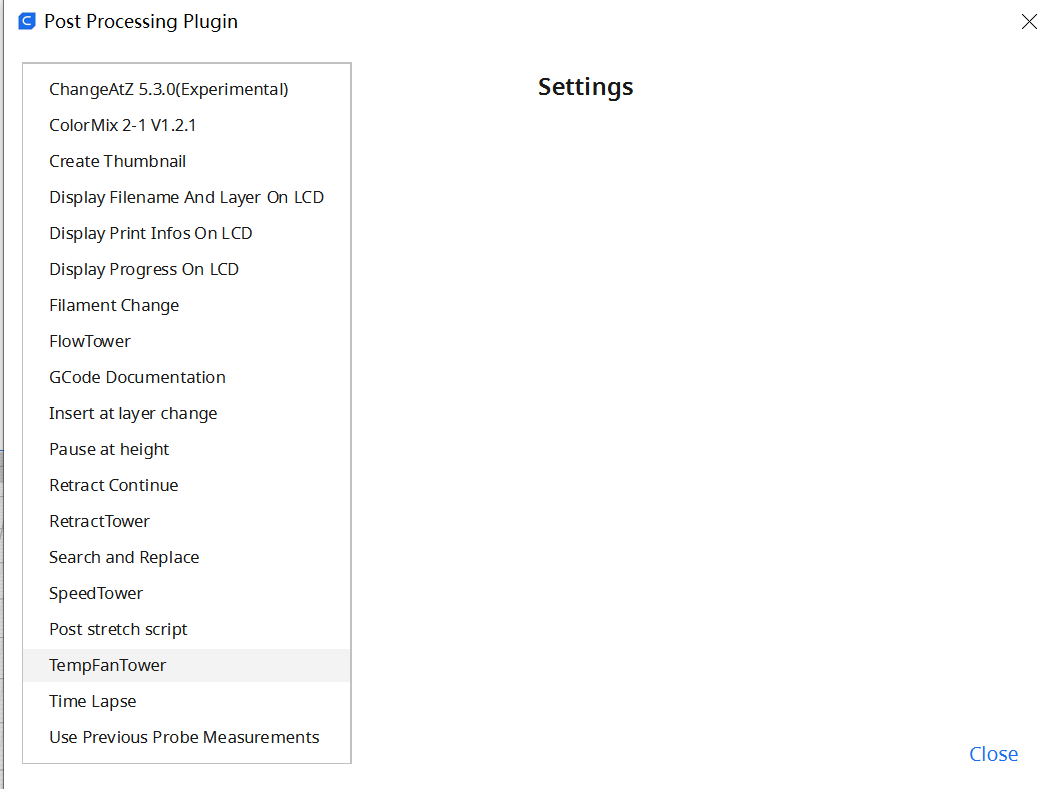1052x789 pixels.
Task: Choose Display Progress On LCD script
Action: 187,270
